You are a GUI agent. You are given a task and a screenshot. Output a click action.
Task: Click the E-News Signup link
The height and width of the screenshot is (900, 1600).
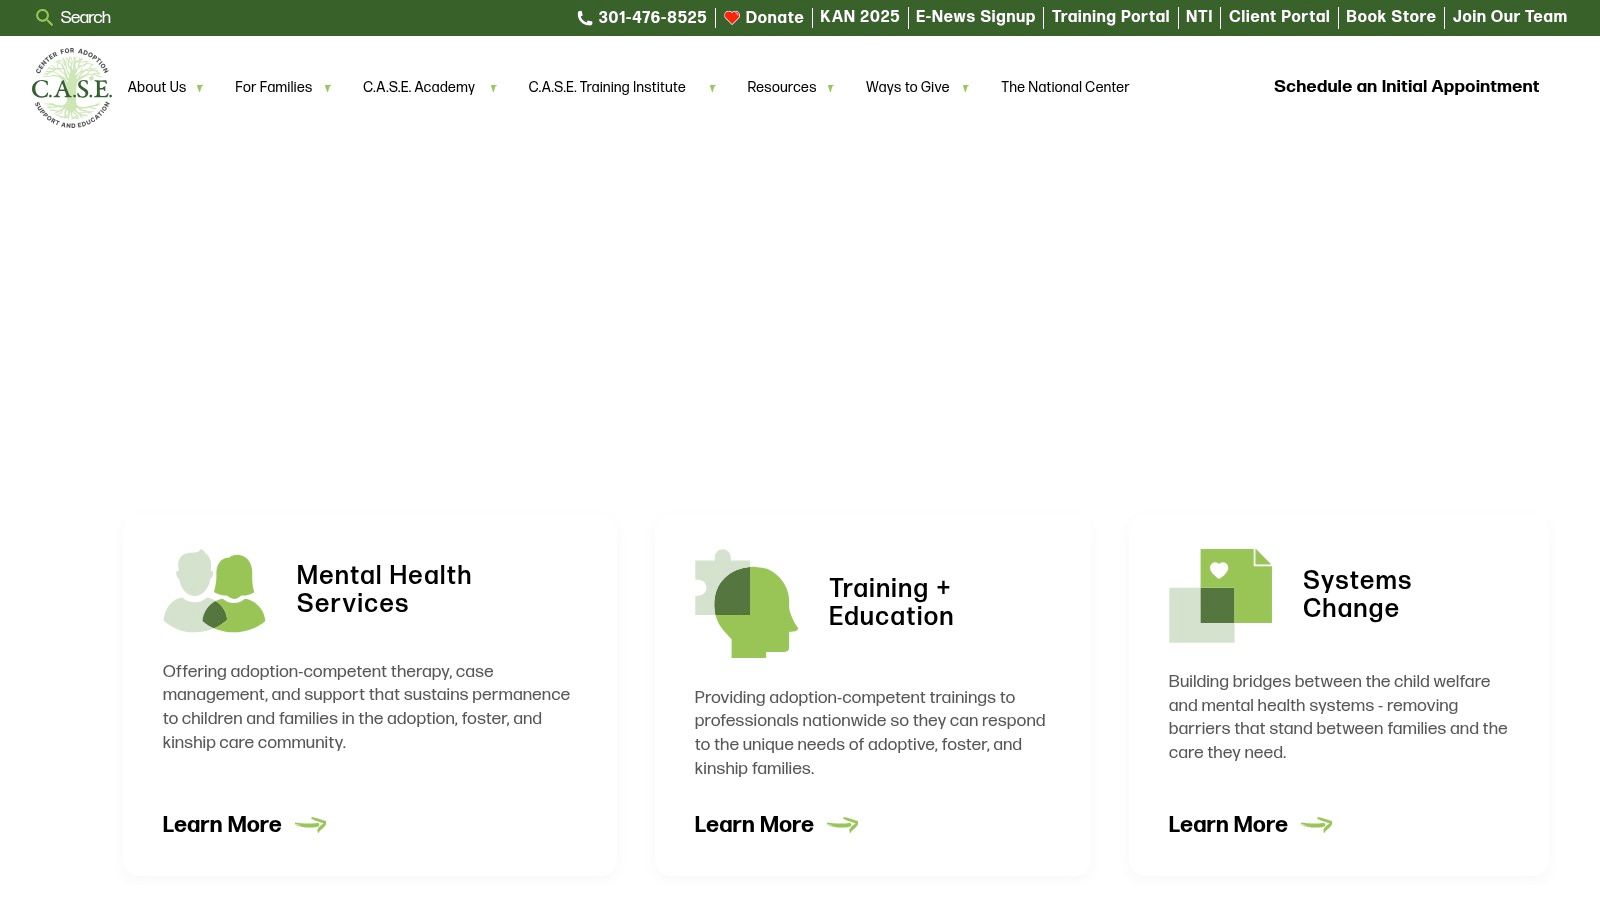coord(975,17)
